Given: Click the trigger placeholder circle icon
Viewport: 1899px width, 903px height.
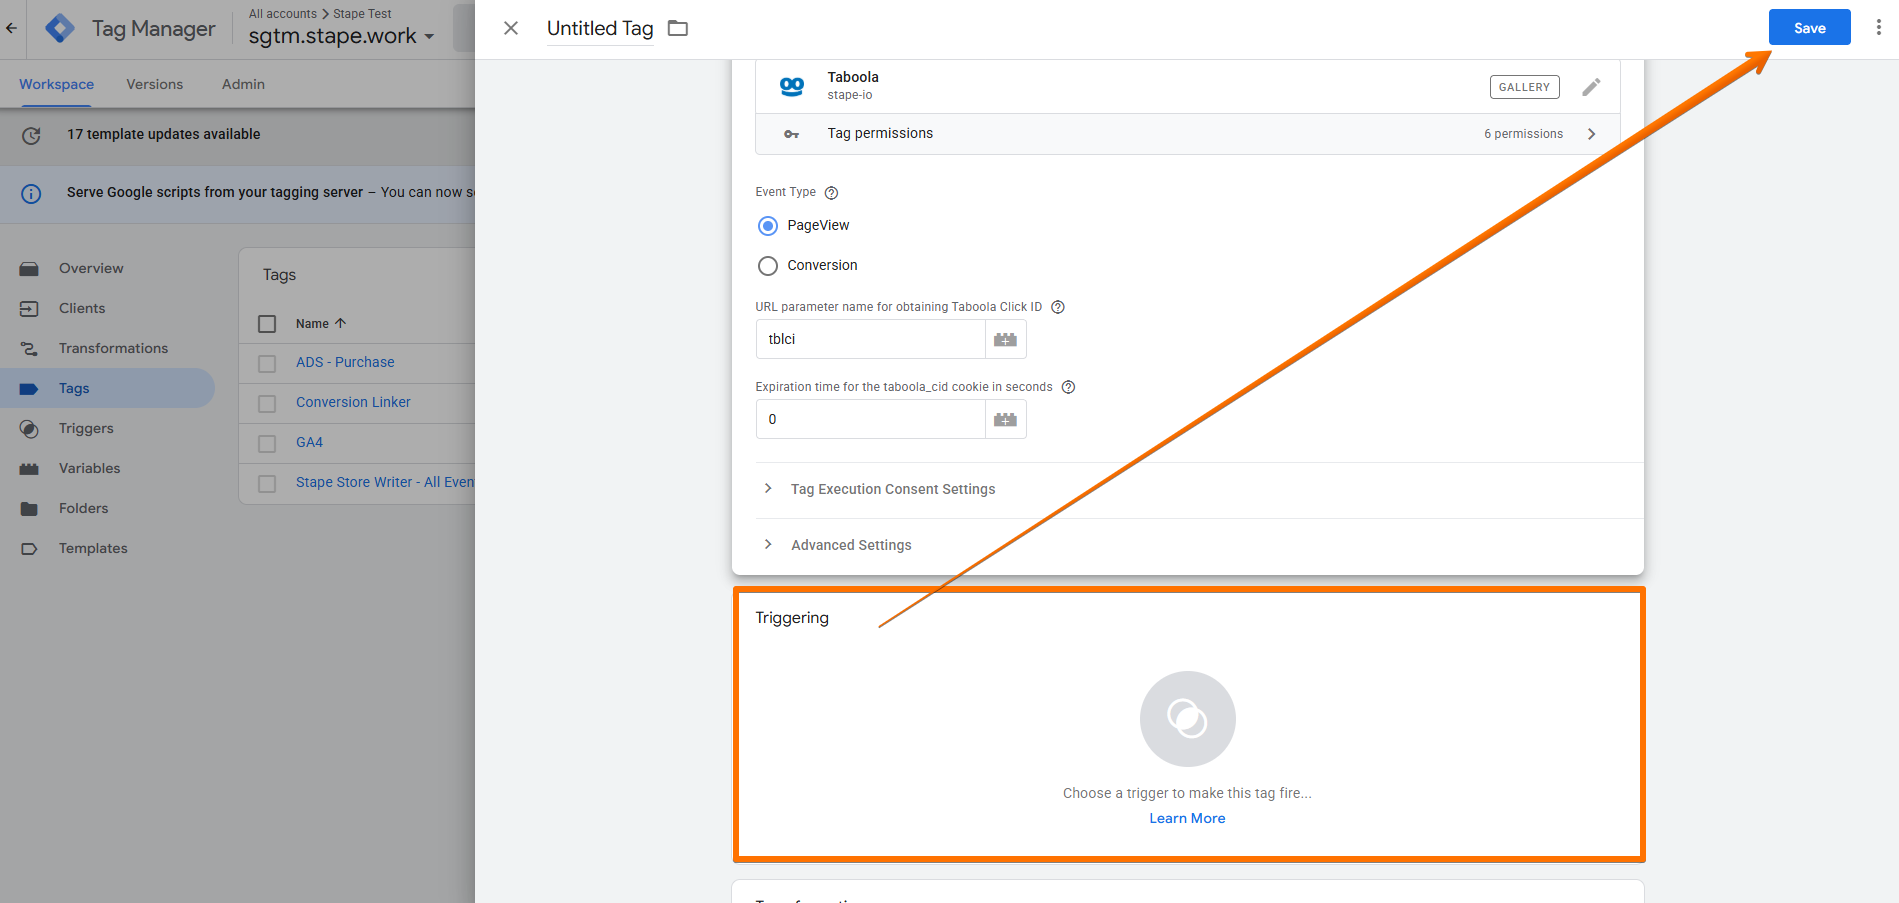Looking at the screenshot, I should pyautogui.click(x=1187, y=719).
